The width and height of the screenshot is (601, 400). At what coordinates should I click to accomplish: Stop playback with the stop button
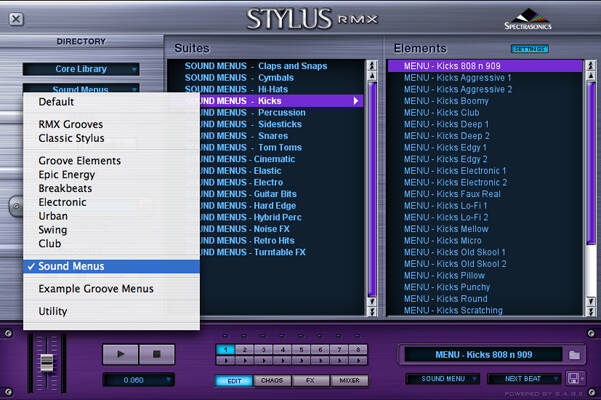click(x=157, y=354)
